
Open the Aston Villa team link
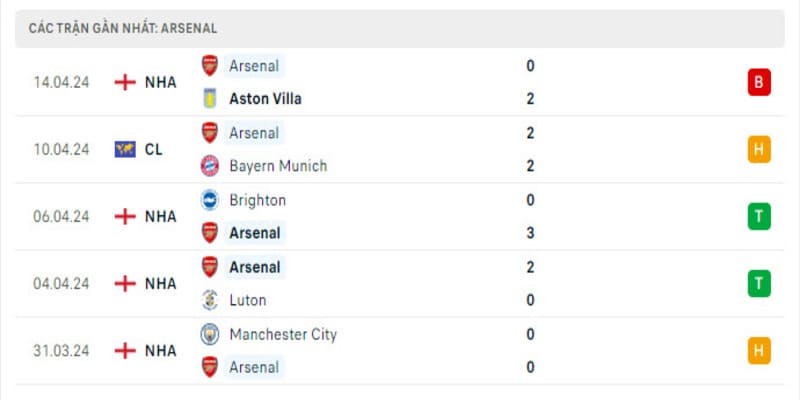[265, 98]
